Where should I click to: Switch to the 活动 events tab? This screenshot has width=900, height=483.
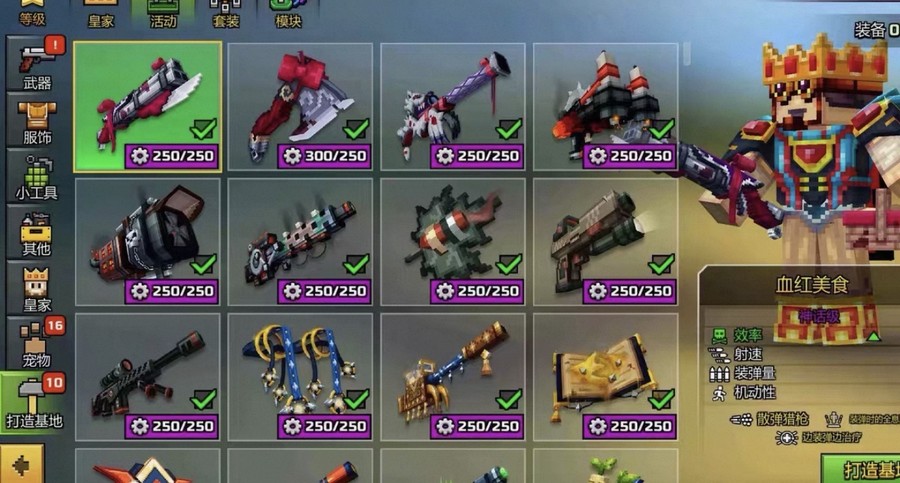(162, 14)
